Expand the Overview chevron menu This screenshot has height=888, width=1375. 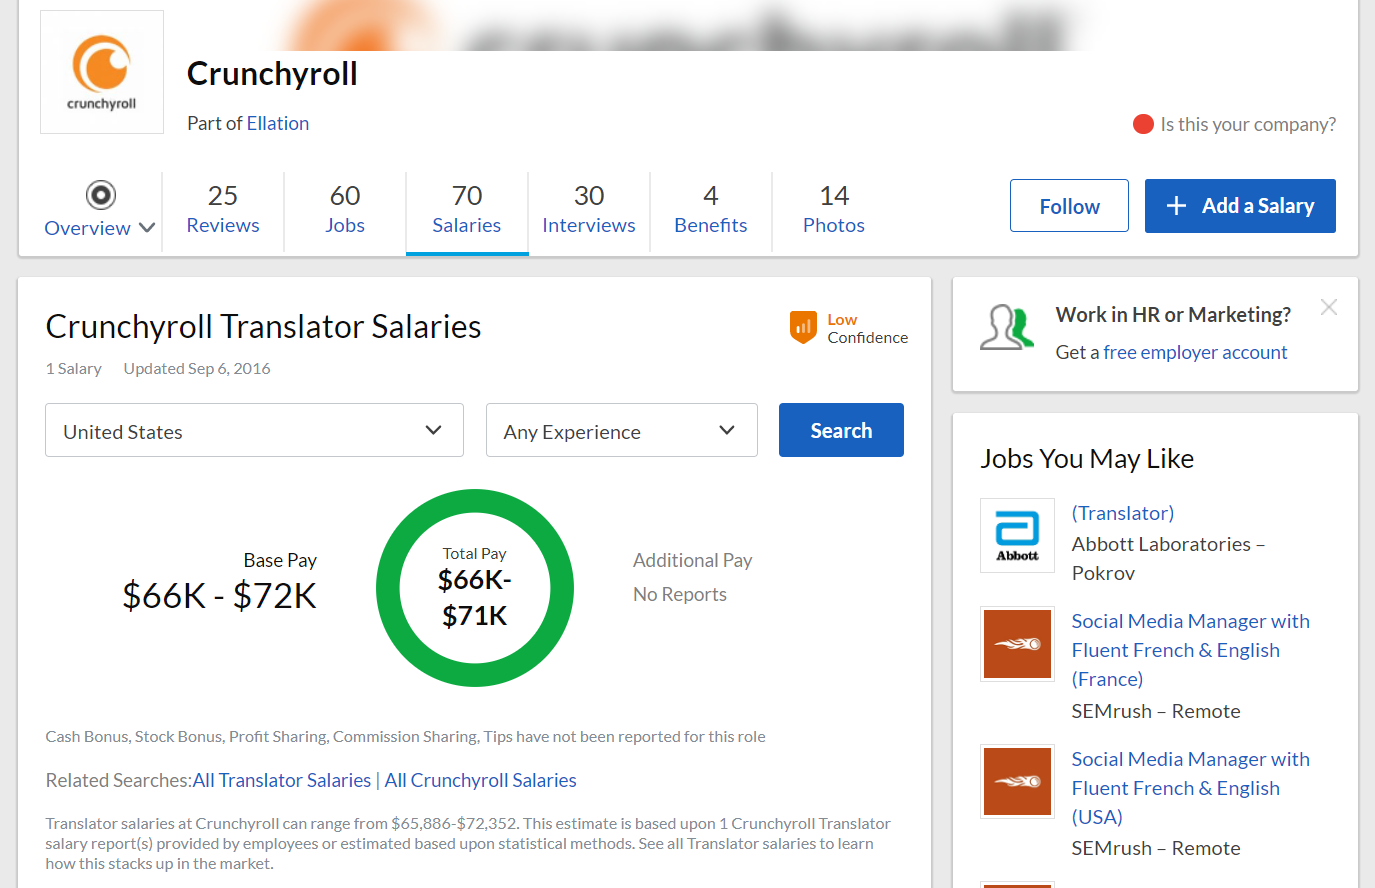[147, 228]
